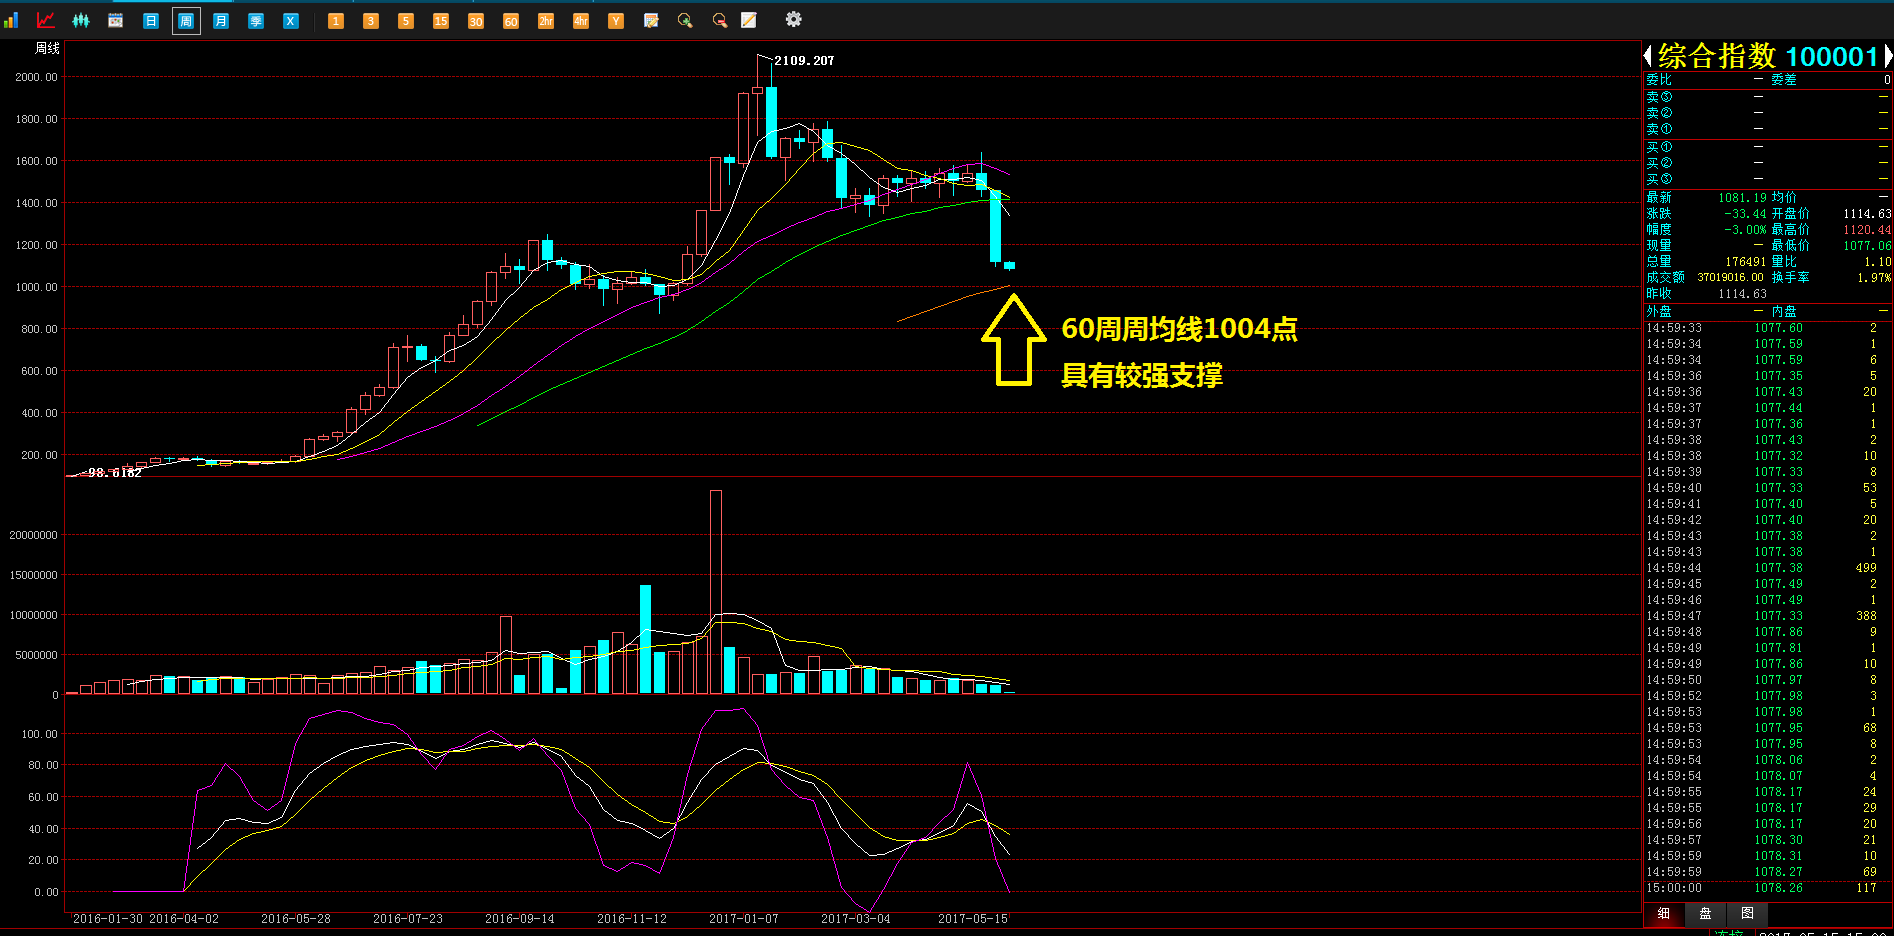1894x936 pixels.
Task: Click the 最低价 value 1077.06
Action: pyautogui.click(x=1867, y=246)
